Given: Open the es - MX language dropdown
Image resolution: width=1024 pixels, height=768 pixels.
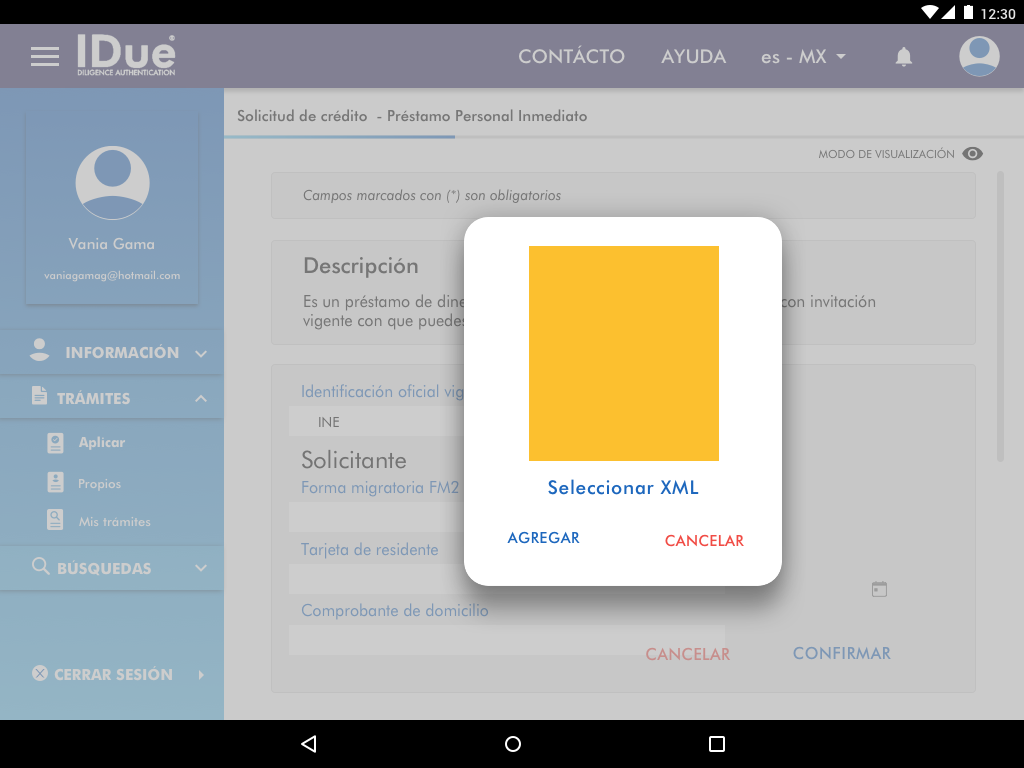Looking at the screenshot, I should (x=803, y=57).
